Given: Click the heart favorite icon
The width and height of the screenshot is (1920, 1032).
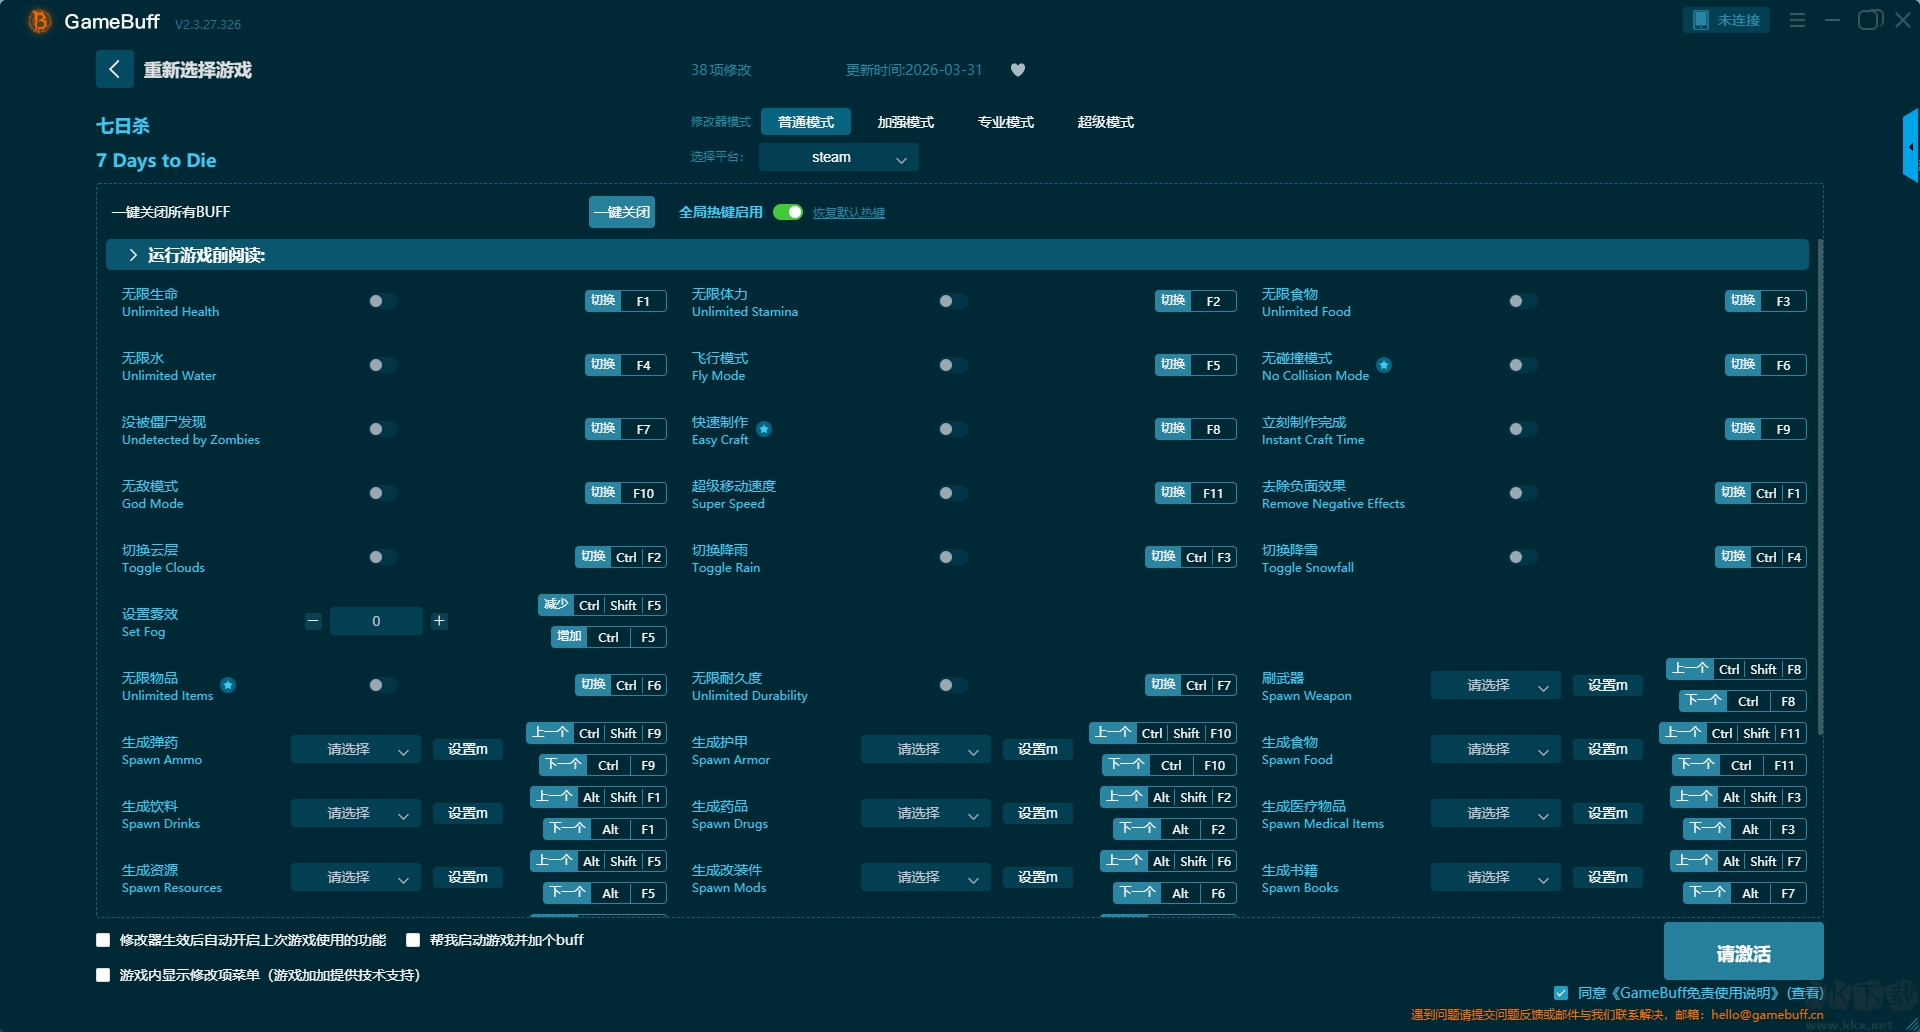Looking at the screenshot, I should click(x=1018, y=70).
